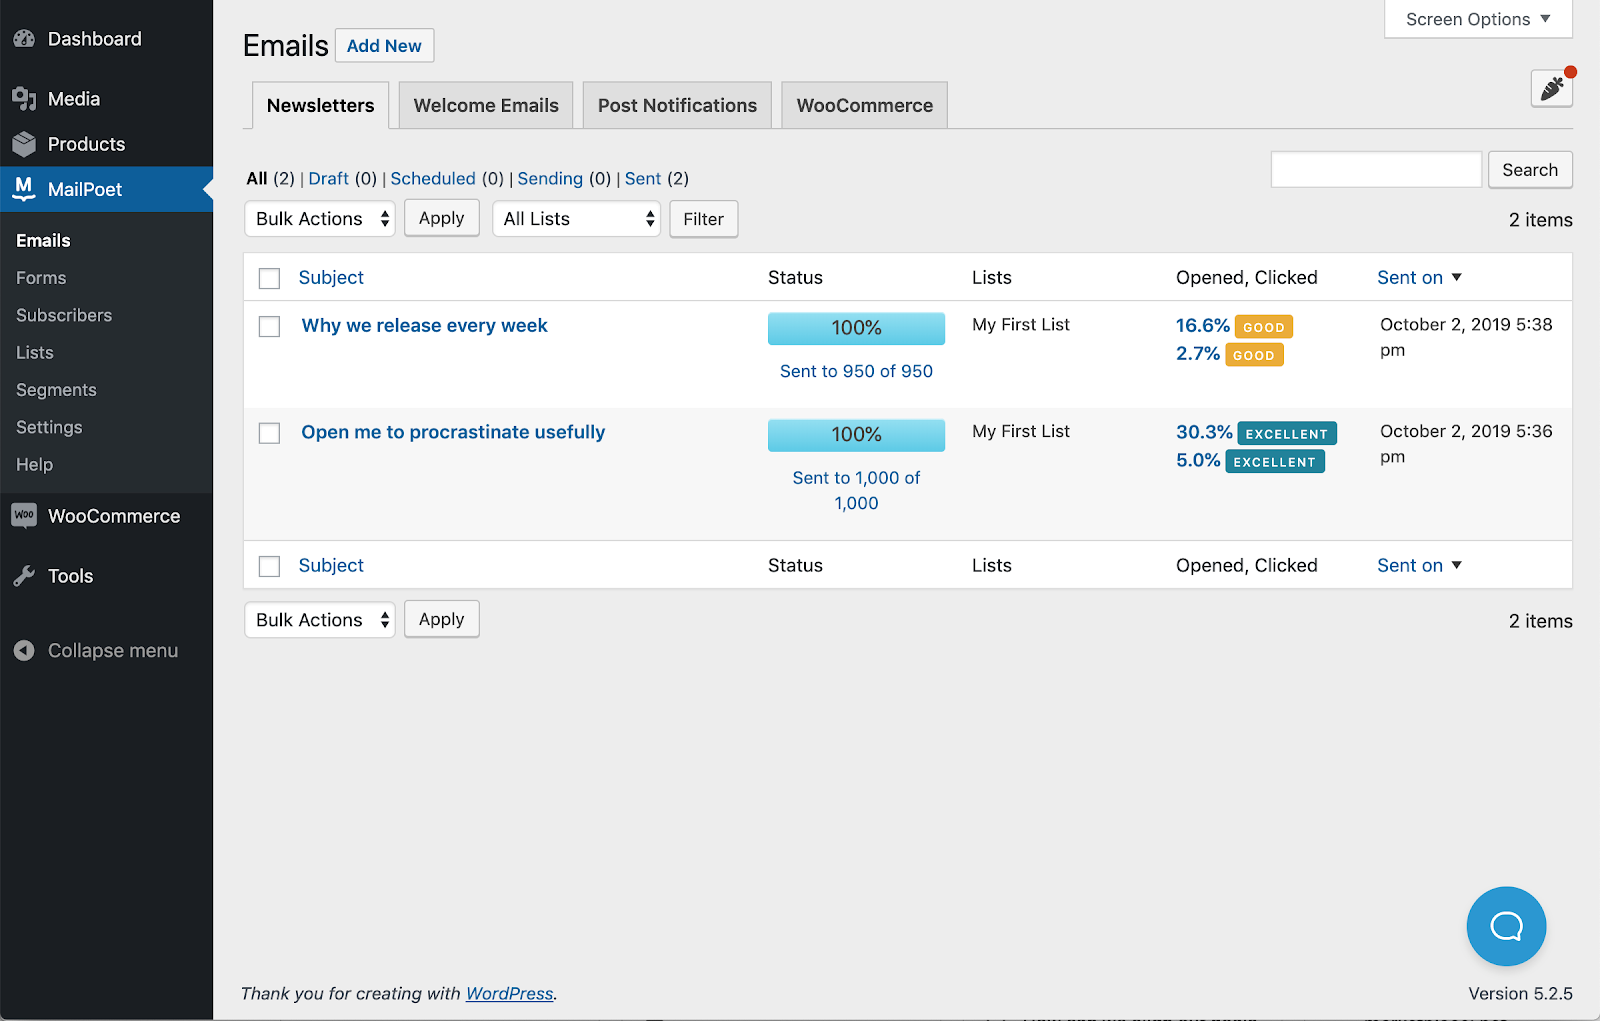Open Emails in the MailPoet submenu

coord(43,240)
